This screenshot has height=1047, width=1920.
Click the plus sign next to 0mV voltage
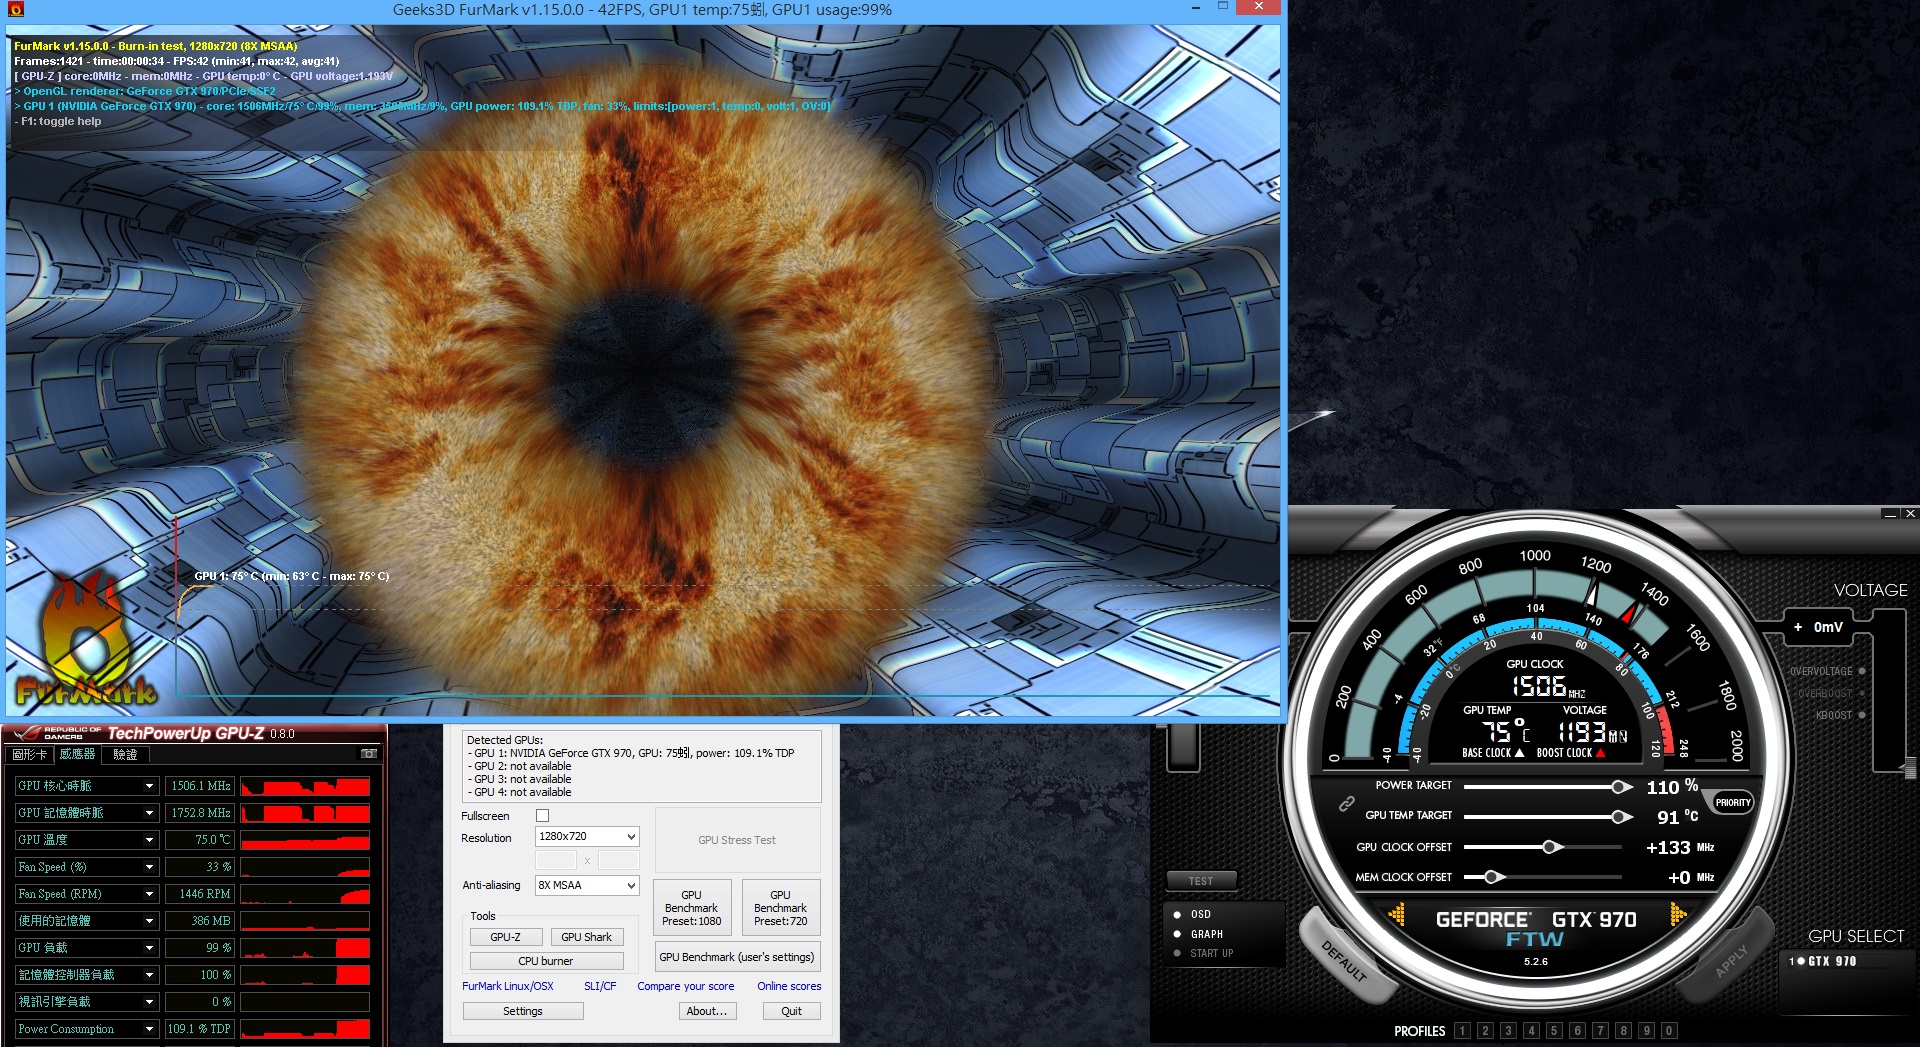coord(1798,627)
